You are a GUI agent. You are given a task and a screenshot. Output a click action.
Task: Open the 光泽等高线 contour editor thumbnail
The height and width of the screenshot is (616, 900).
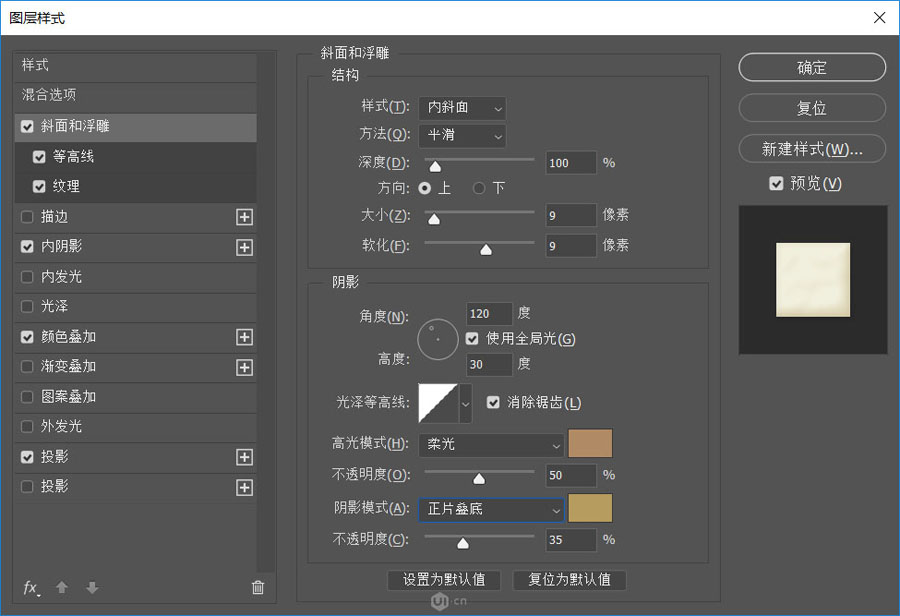pos(437,402)
